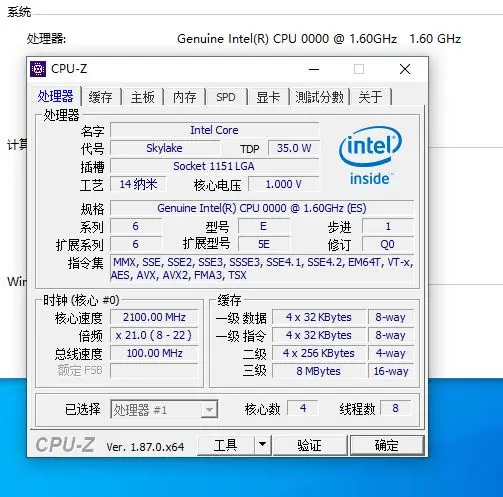
Task: Click the 修订 value Q0
Action: tap(388, 244)
